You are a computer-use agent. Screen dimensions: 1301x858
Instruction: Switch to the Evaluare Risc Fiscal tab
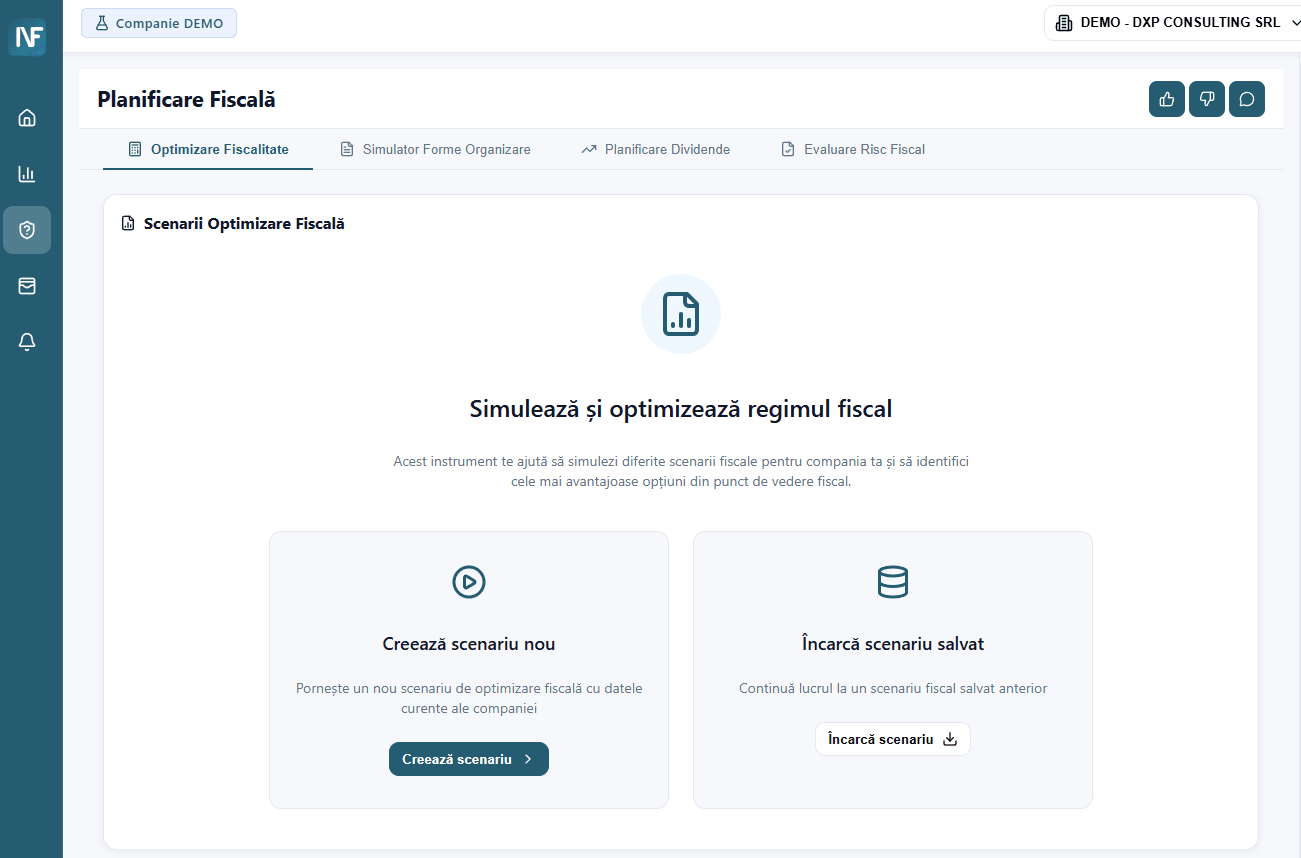pos(853,150)
